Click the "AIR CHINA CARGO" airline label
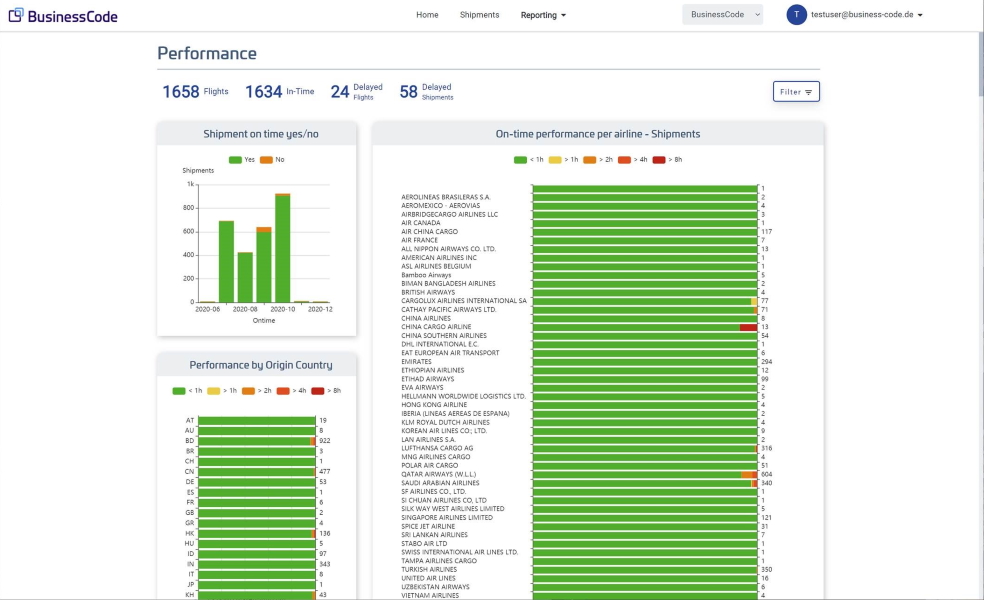The image size is (984, 600). tap(429, 232)
